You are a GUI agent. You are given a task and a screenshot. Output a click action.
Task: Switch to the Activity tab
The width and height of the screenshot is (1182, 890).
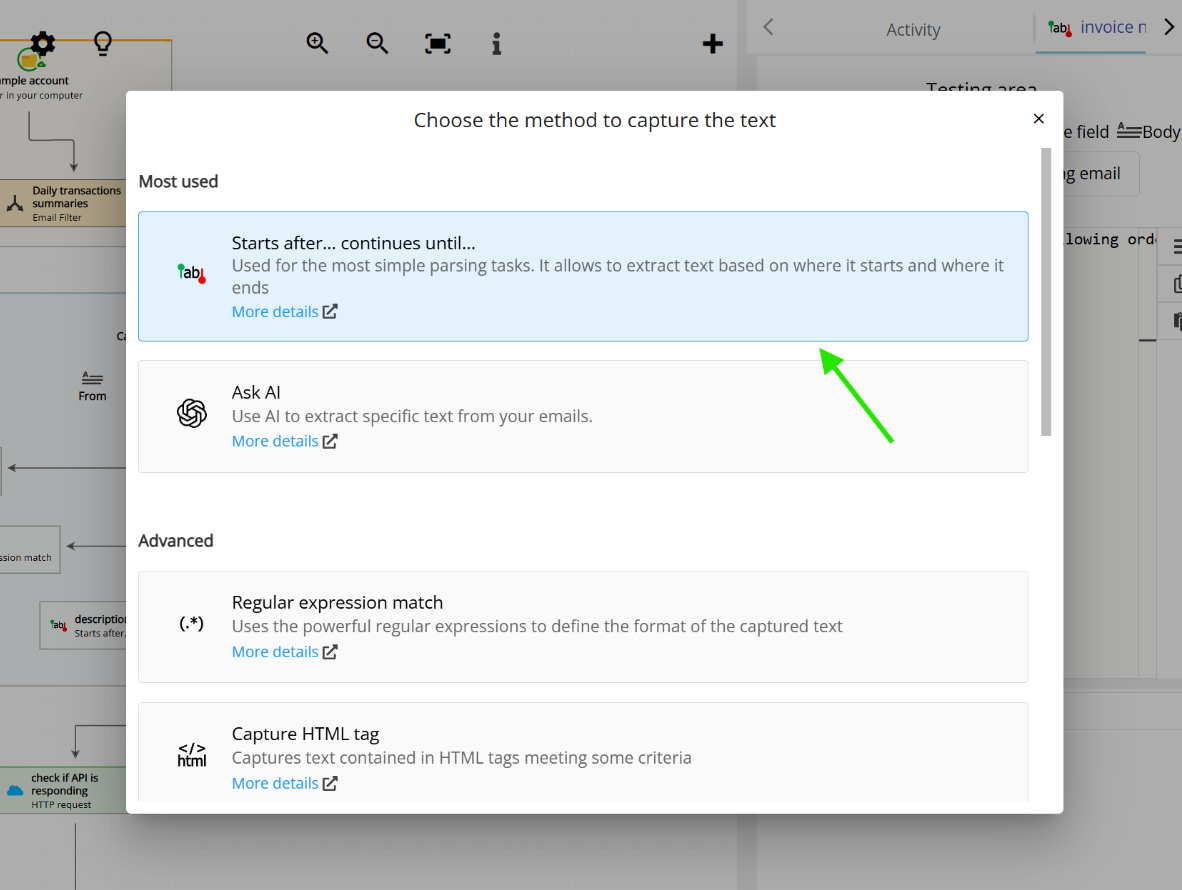pyautogui.click(x=912, y=28)
